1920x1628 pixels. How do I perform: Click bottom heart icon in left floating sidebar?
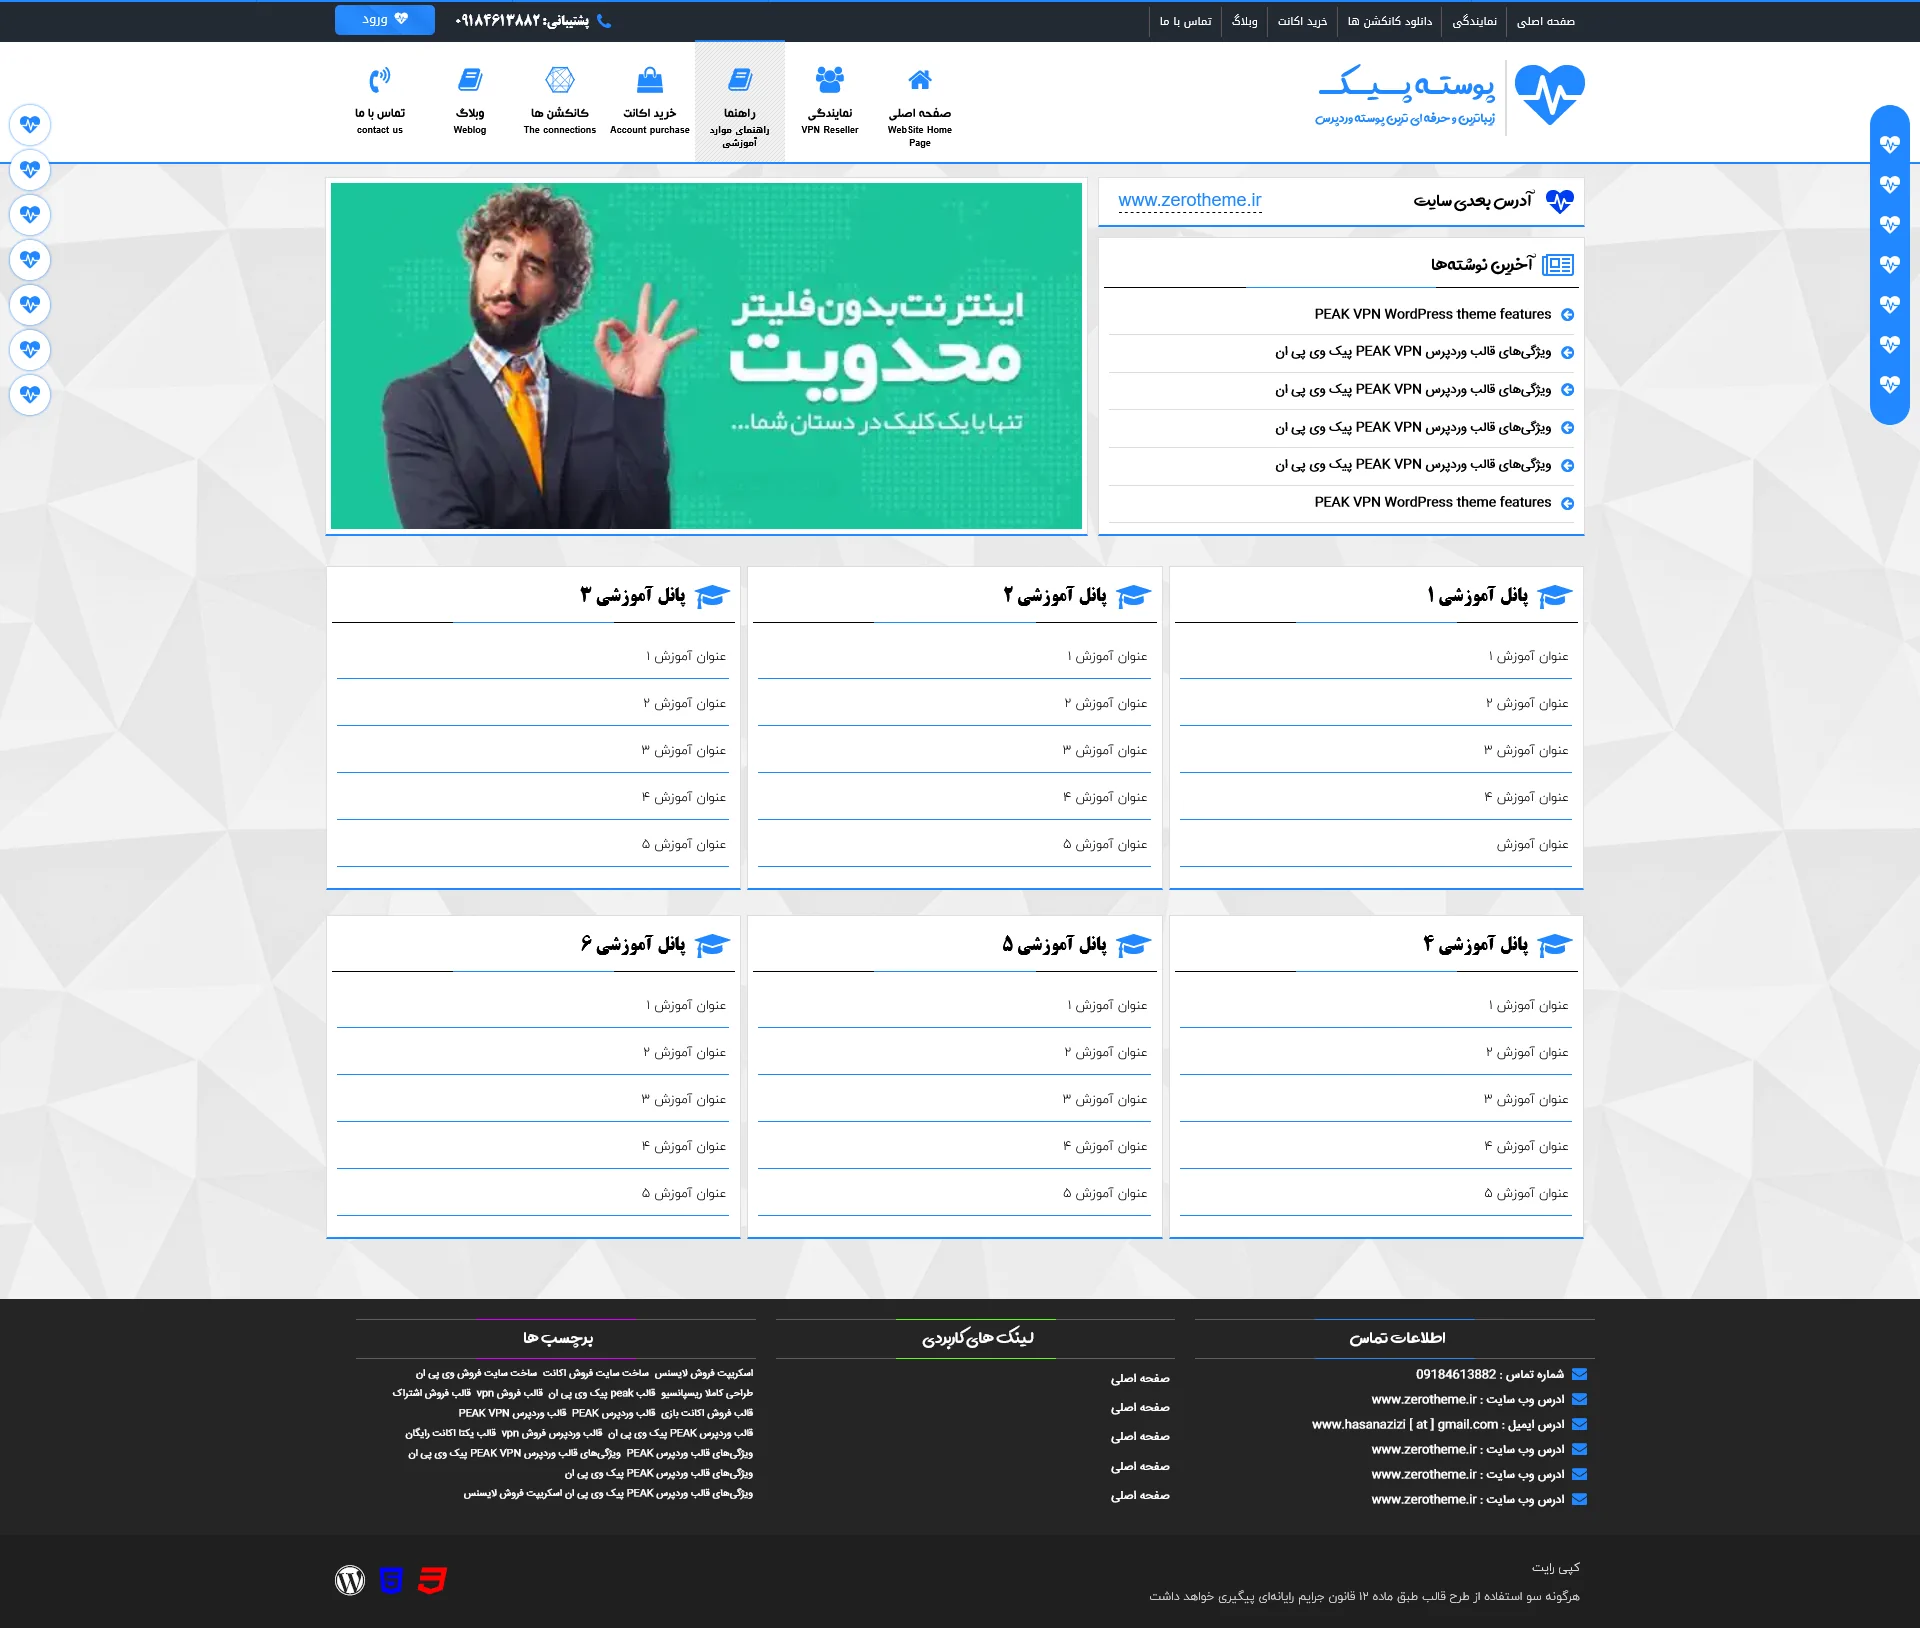(30, 394)
